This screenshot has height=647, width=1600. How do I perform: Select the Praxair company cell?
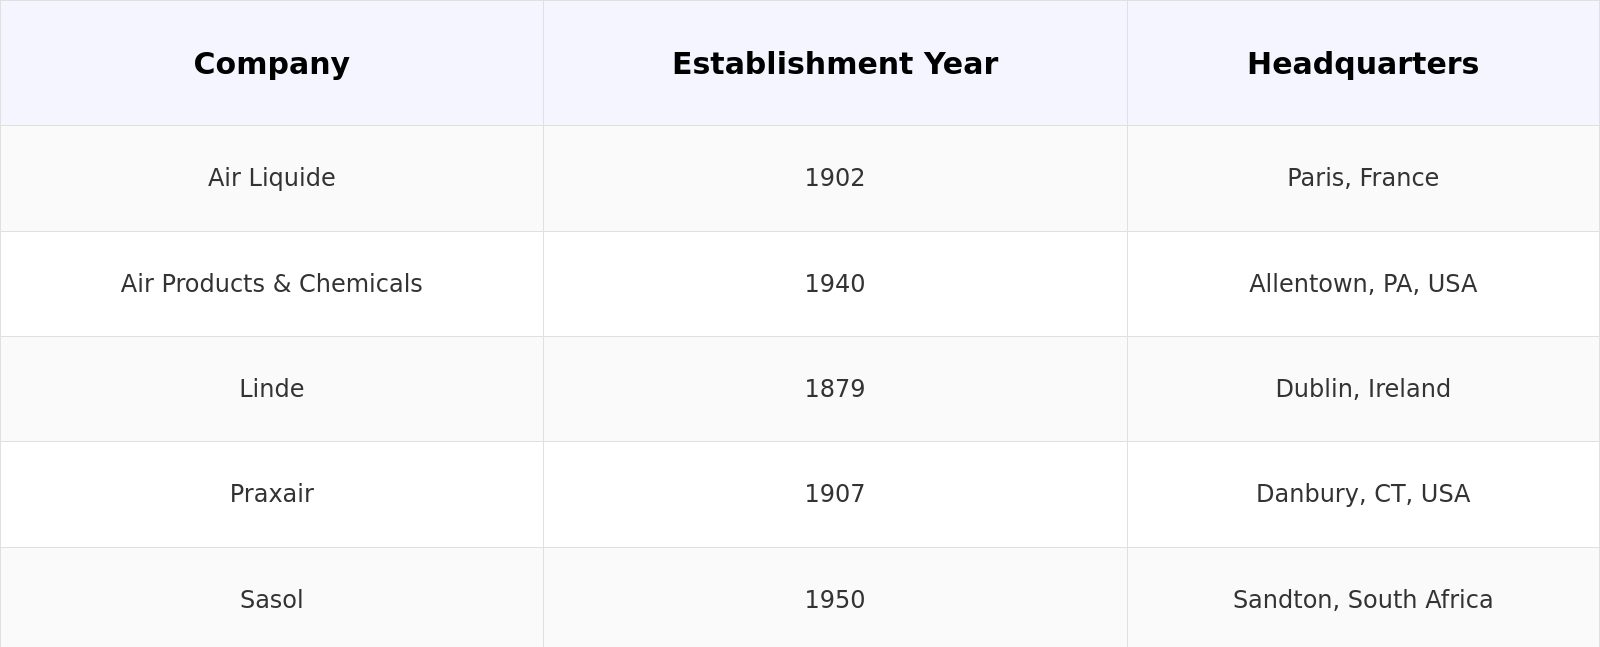coord(271,494)
